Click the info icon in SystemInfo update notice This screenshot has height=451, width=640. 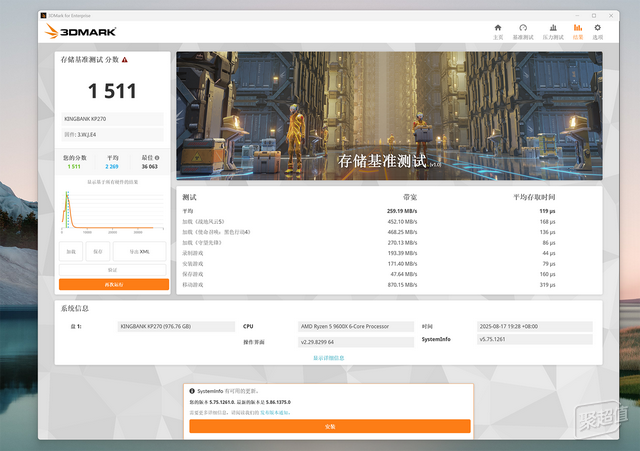(192, 391)
